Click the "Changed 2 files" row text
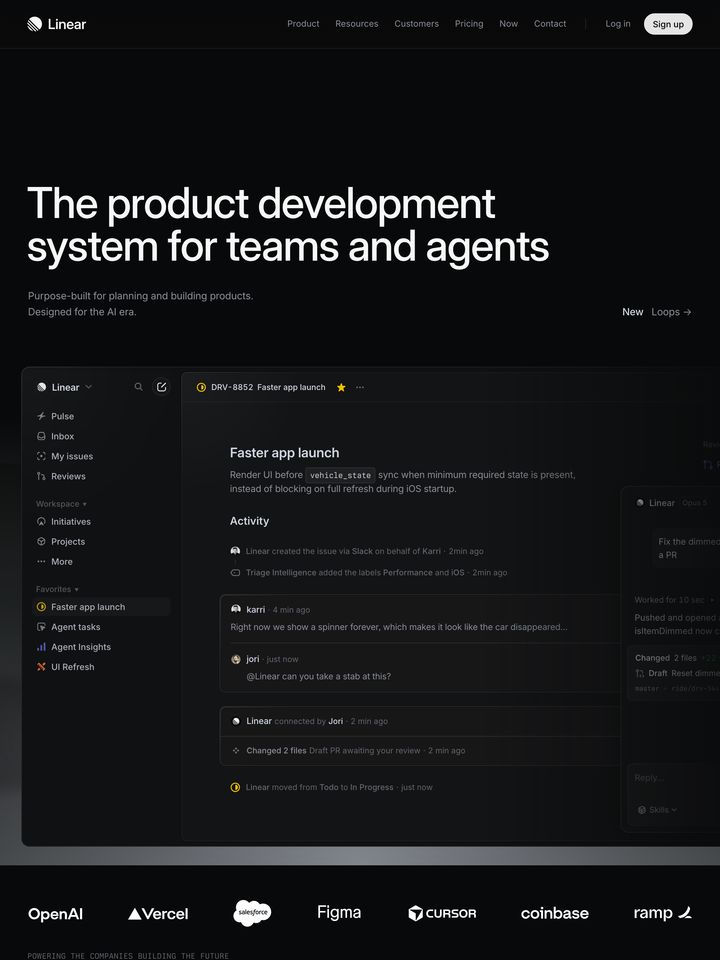 pyautogui.click(x=276, y=751)
